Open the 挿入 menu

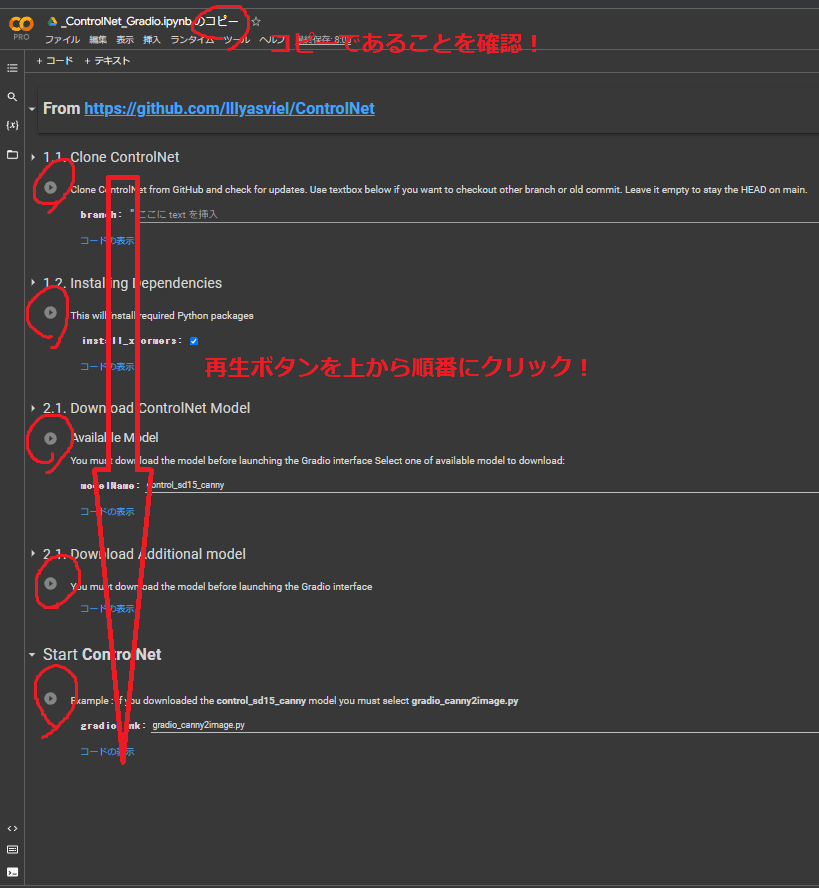(x=152, y=40)
